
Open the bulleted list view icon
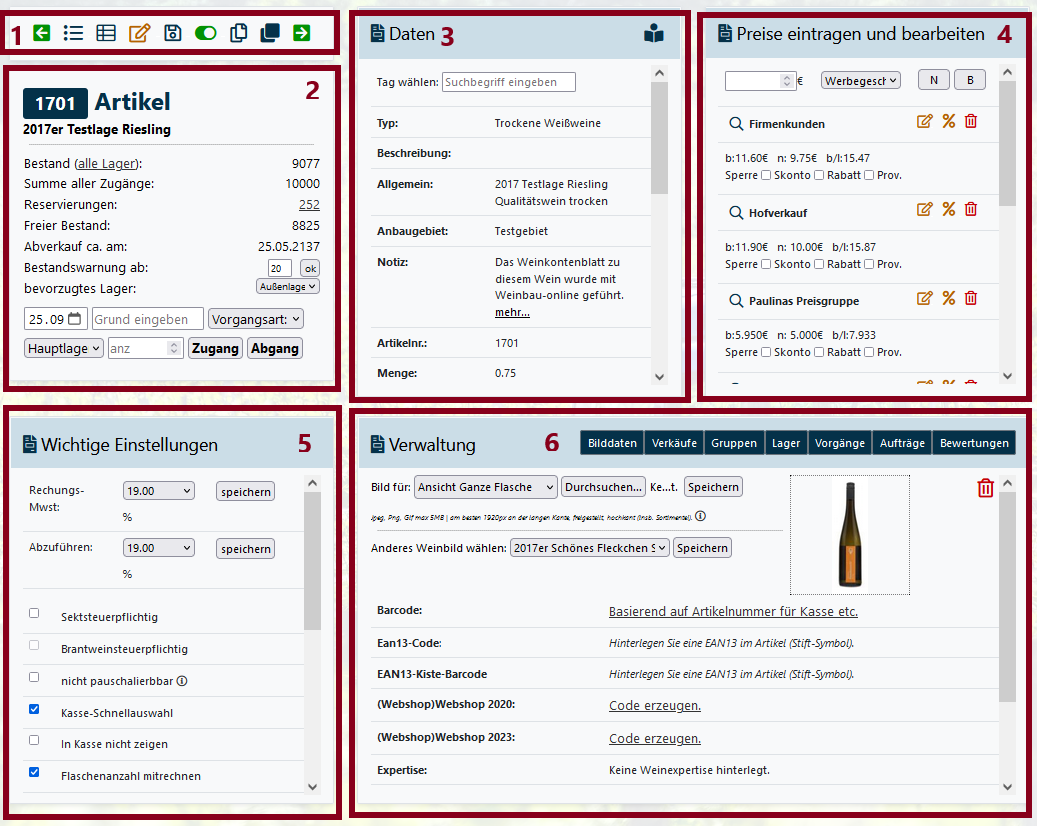pyautogui.click(x=73, y=33)
